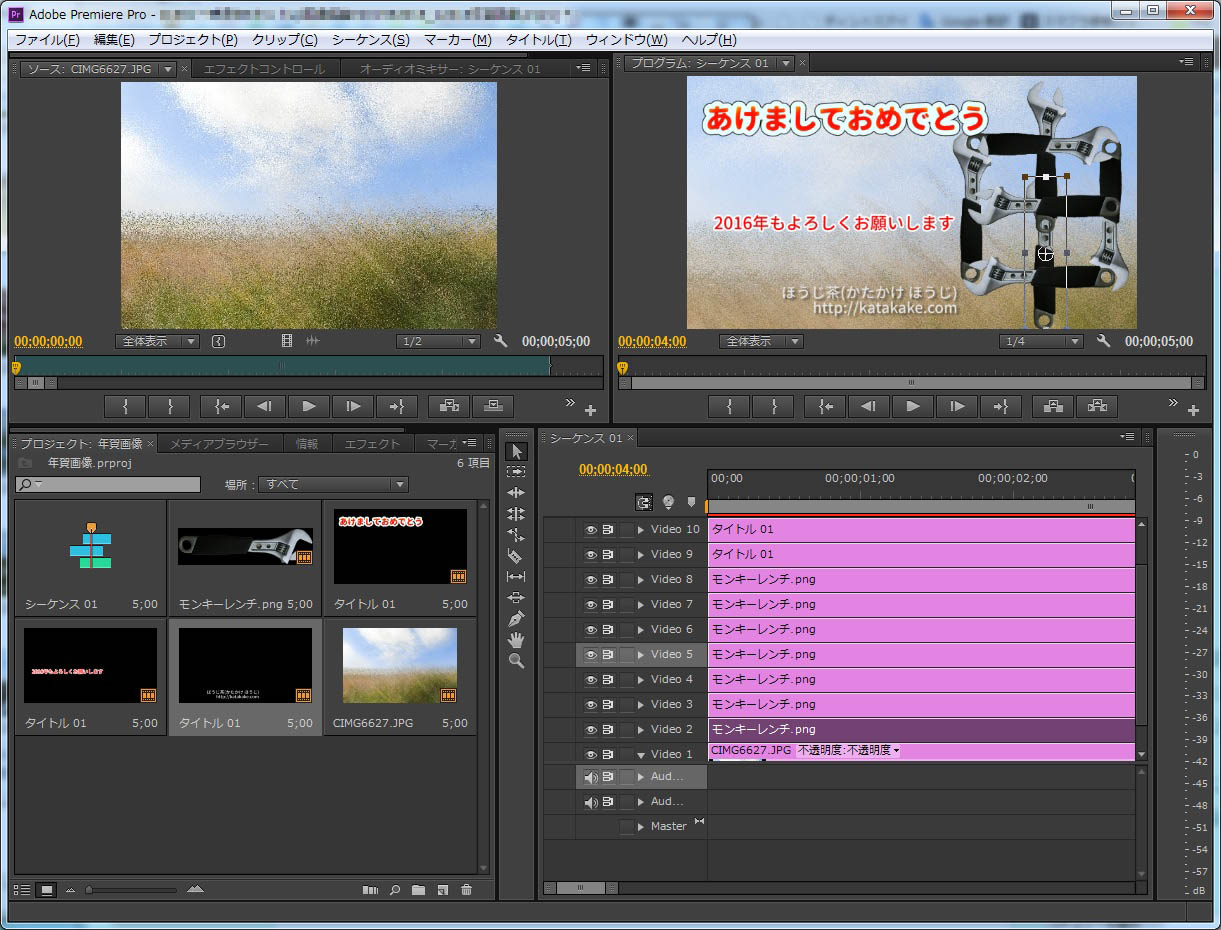Toggle visibility of Video 5 track
This screenshot has height=930, width=1221.
[x=590, y=655]
